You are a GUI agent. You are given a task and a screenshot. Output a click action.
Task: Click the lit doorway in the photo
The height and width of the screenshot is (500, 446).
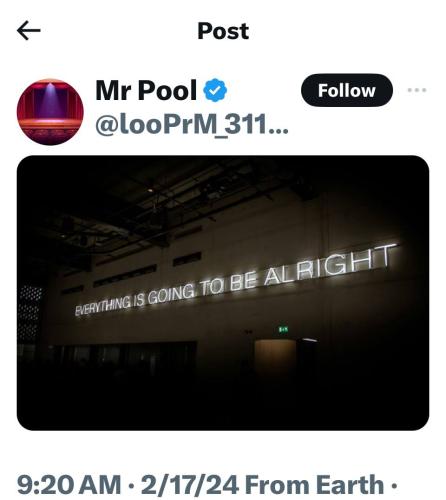coord(275,355)
